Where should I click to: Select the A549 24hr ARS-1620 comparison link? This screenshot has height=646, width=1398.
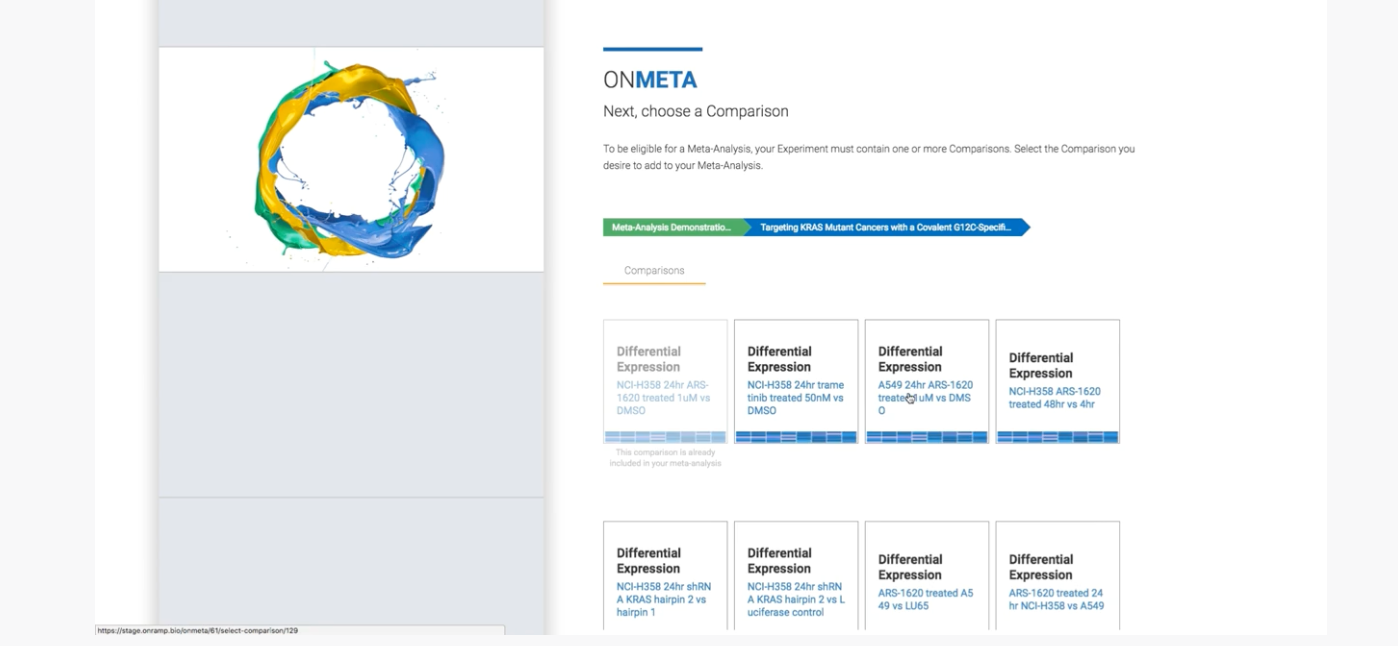pyautogui.click(x=925, y=398)
